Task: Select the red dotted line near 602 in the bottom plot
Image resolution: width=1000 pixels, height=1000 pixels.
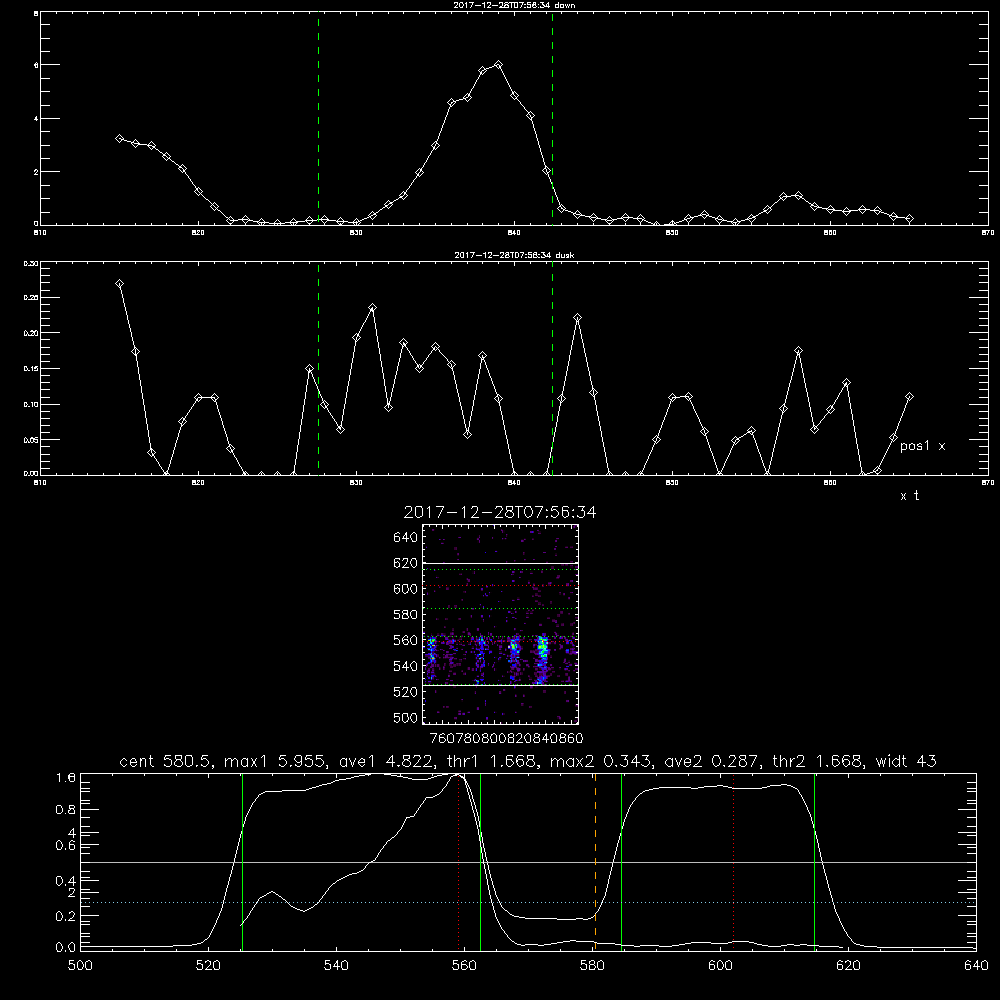Action: pyautogui.click(x=733, y=862)
